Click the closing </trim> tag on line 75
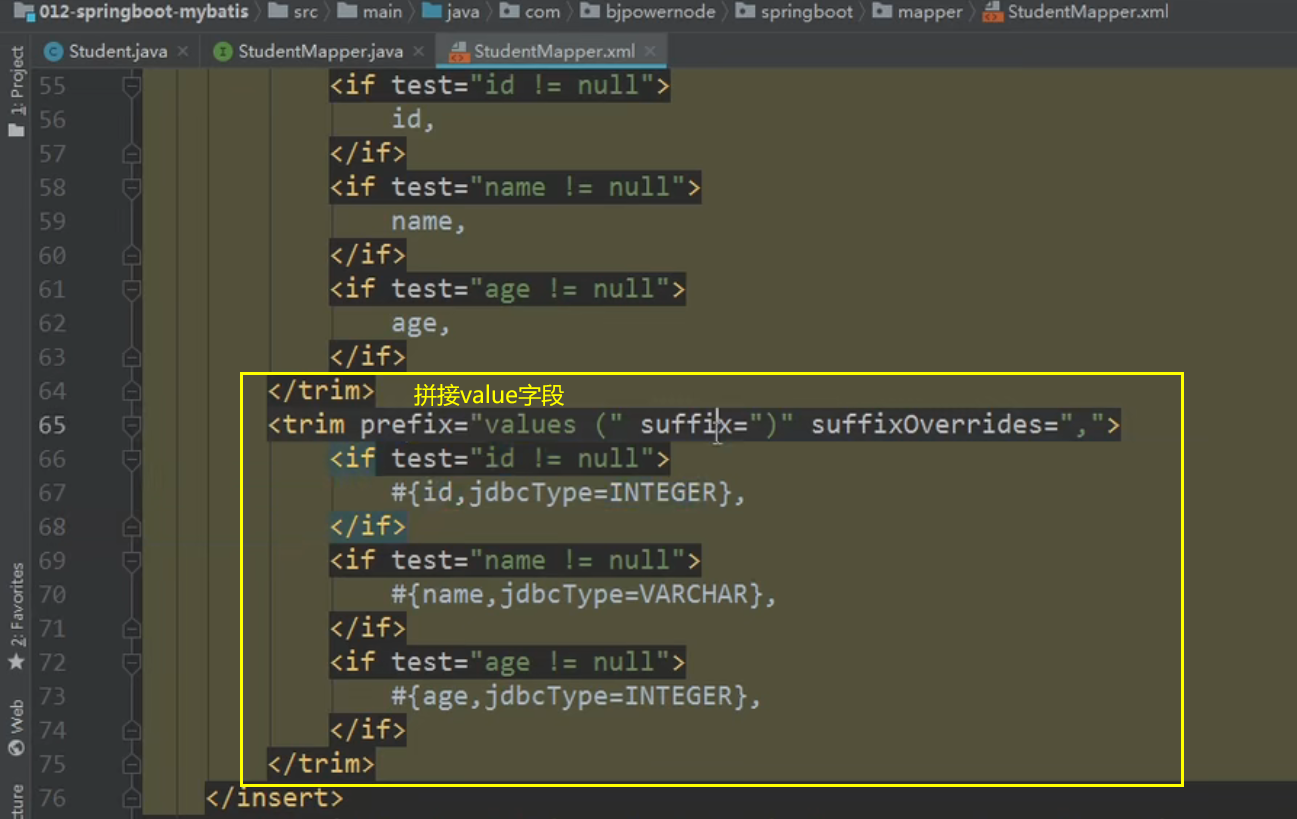This screenshot has height=819, width=1297. point(321,764)
